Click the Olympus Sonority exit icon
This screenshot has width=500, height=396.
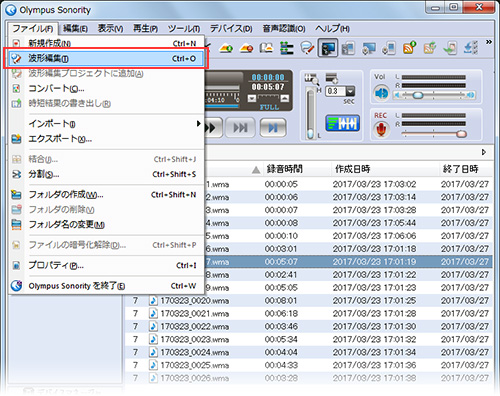16,286
